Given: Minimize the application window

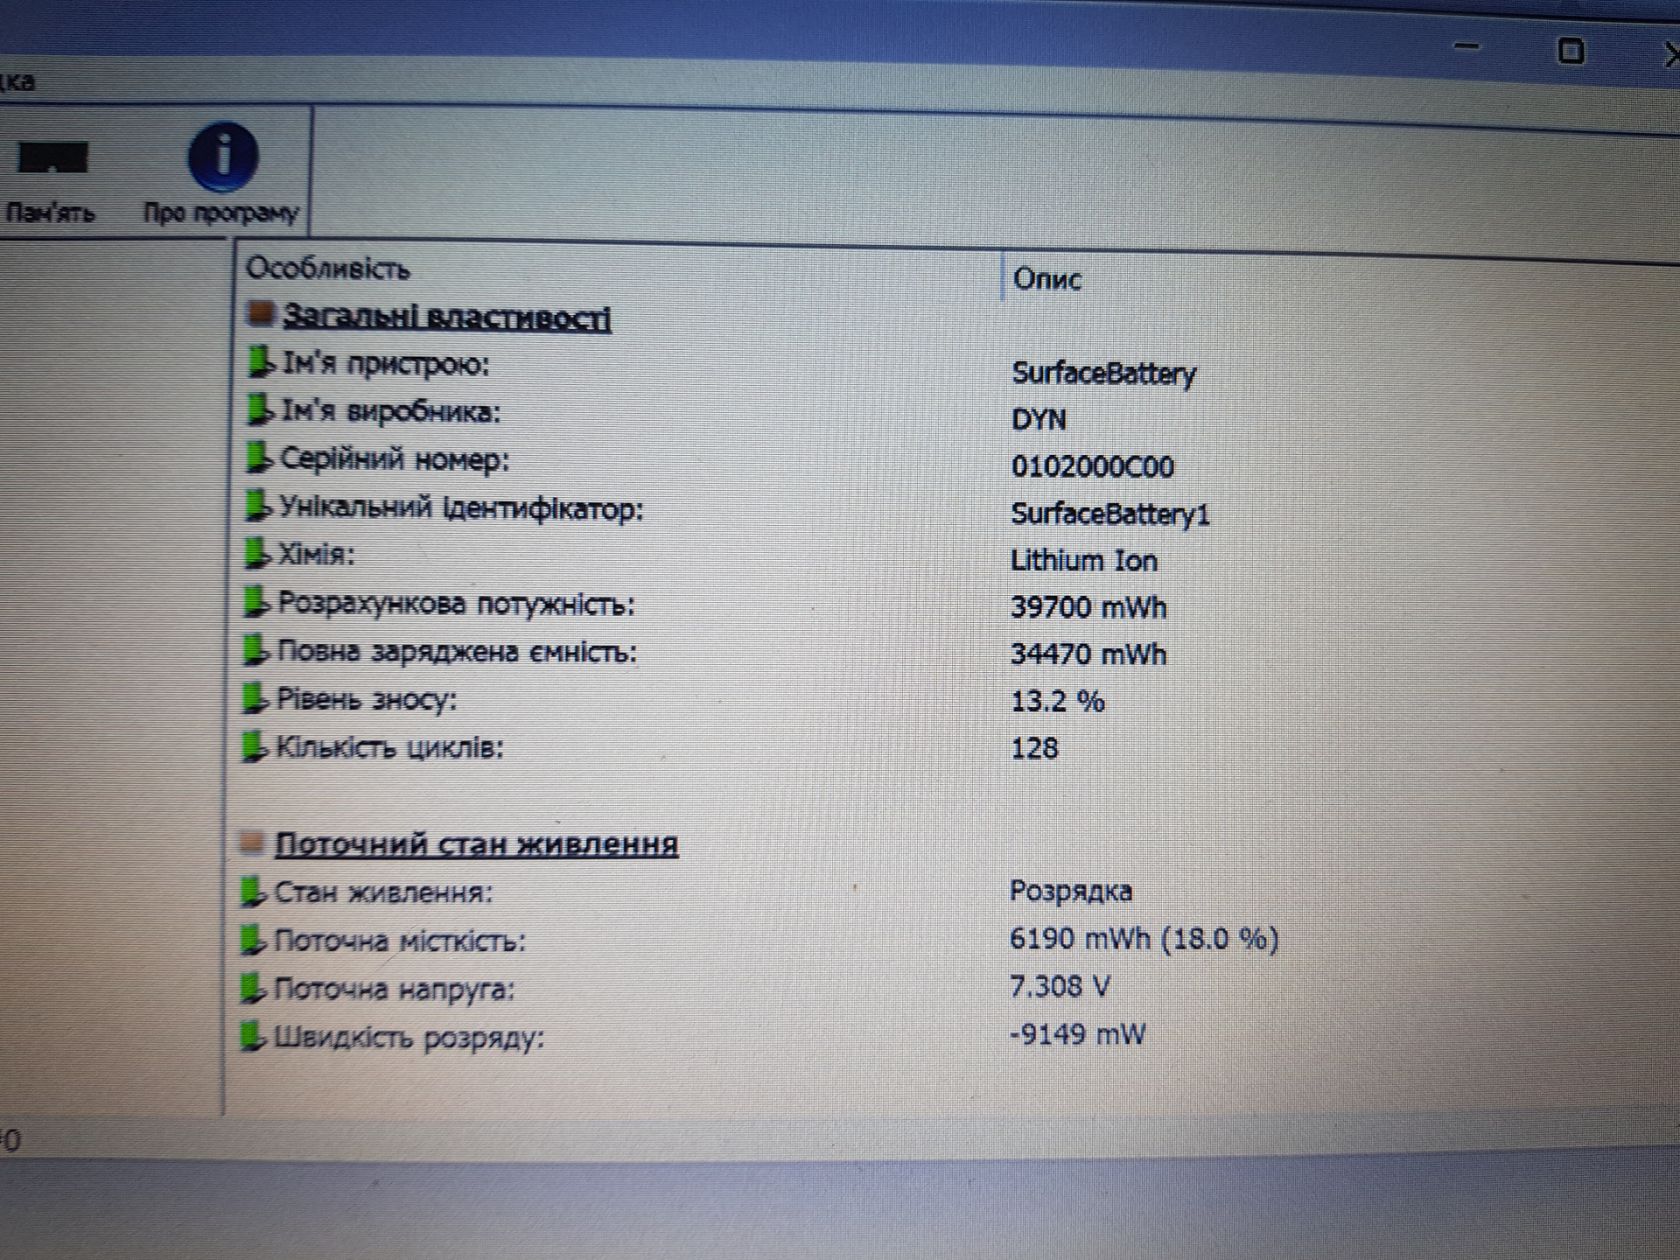Looking at the screenshot, I should [x=1467, y=45].
